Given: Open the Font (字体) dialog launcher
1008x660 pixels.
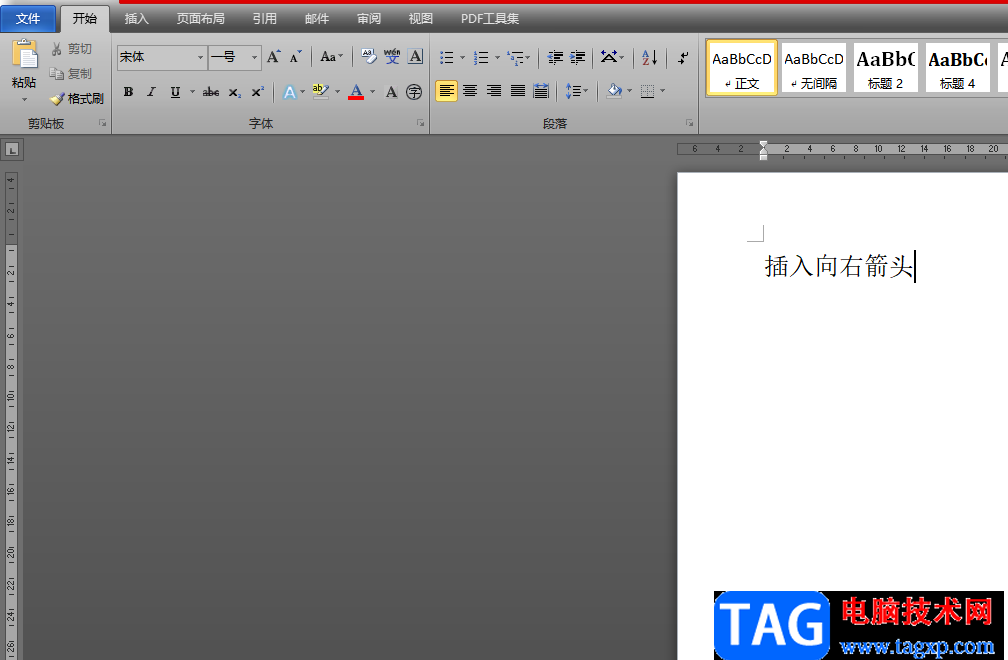Looking at the screenshot, I should [x=420, y=123].
